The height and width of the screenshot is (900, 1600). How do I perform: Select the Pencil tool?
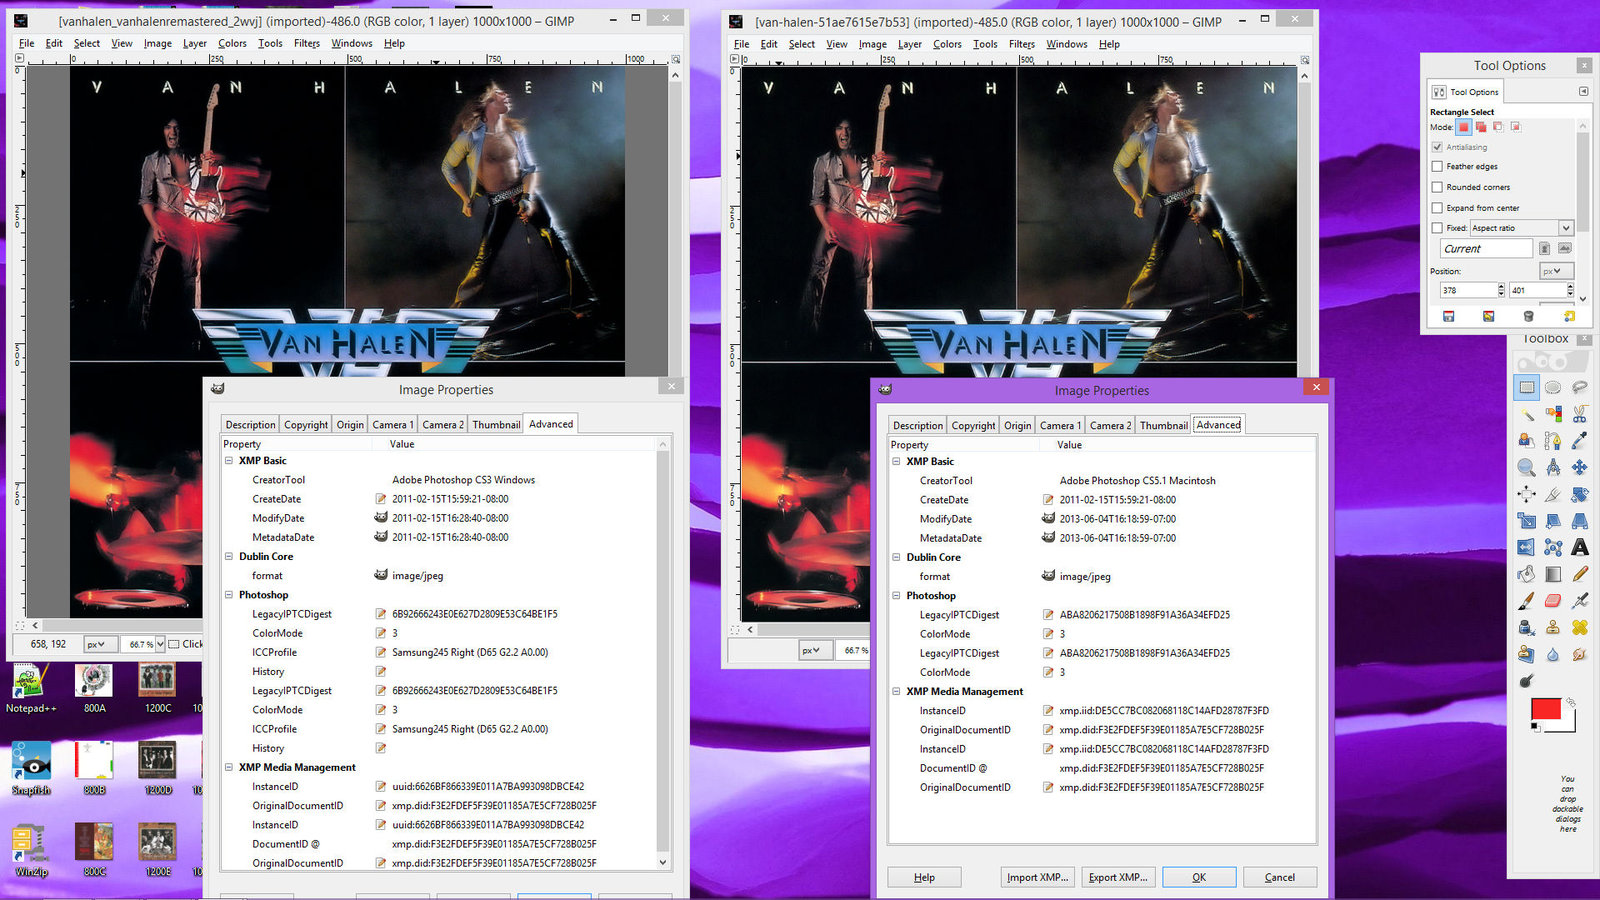[1580, 574]
